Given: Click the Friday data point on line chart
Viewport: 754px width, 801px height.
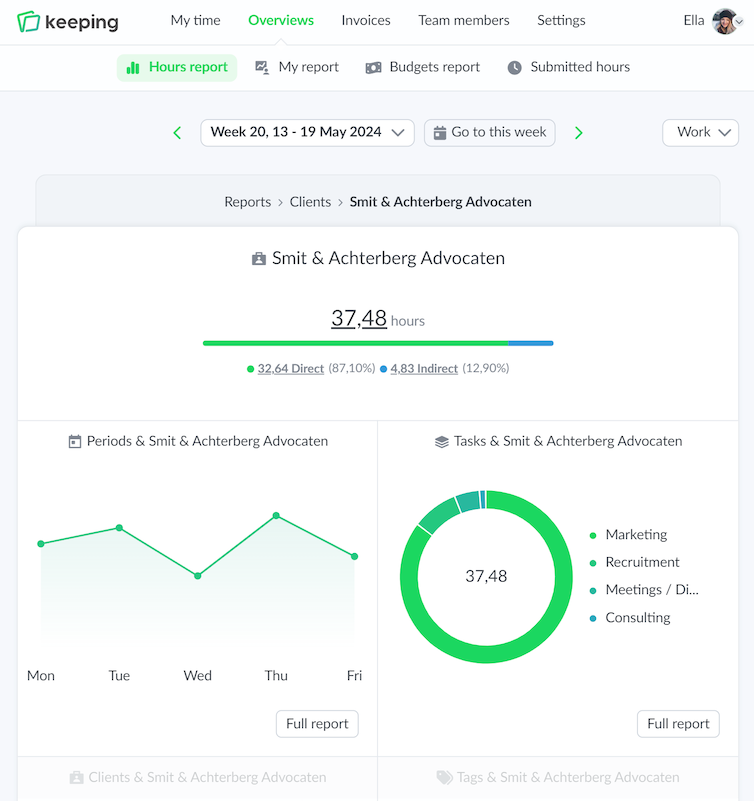Looking at the screenshot, I should 355,556.
